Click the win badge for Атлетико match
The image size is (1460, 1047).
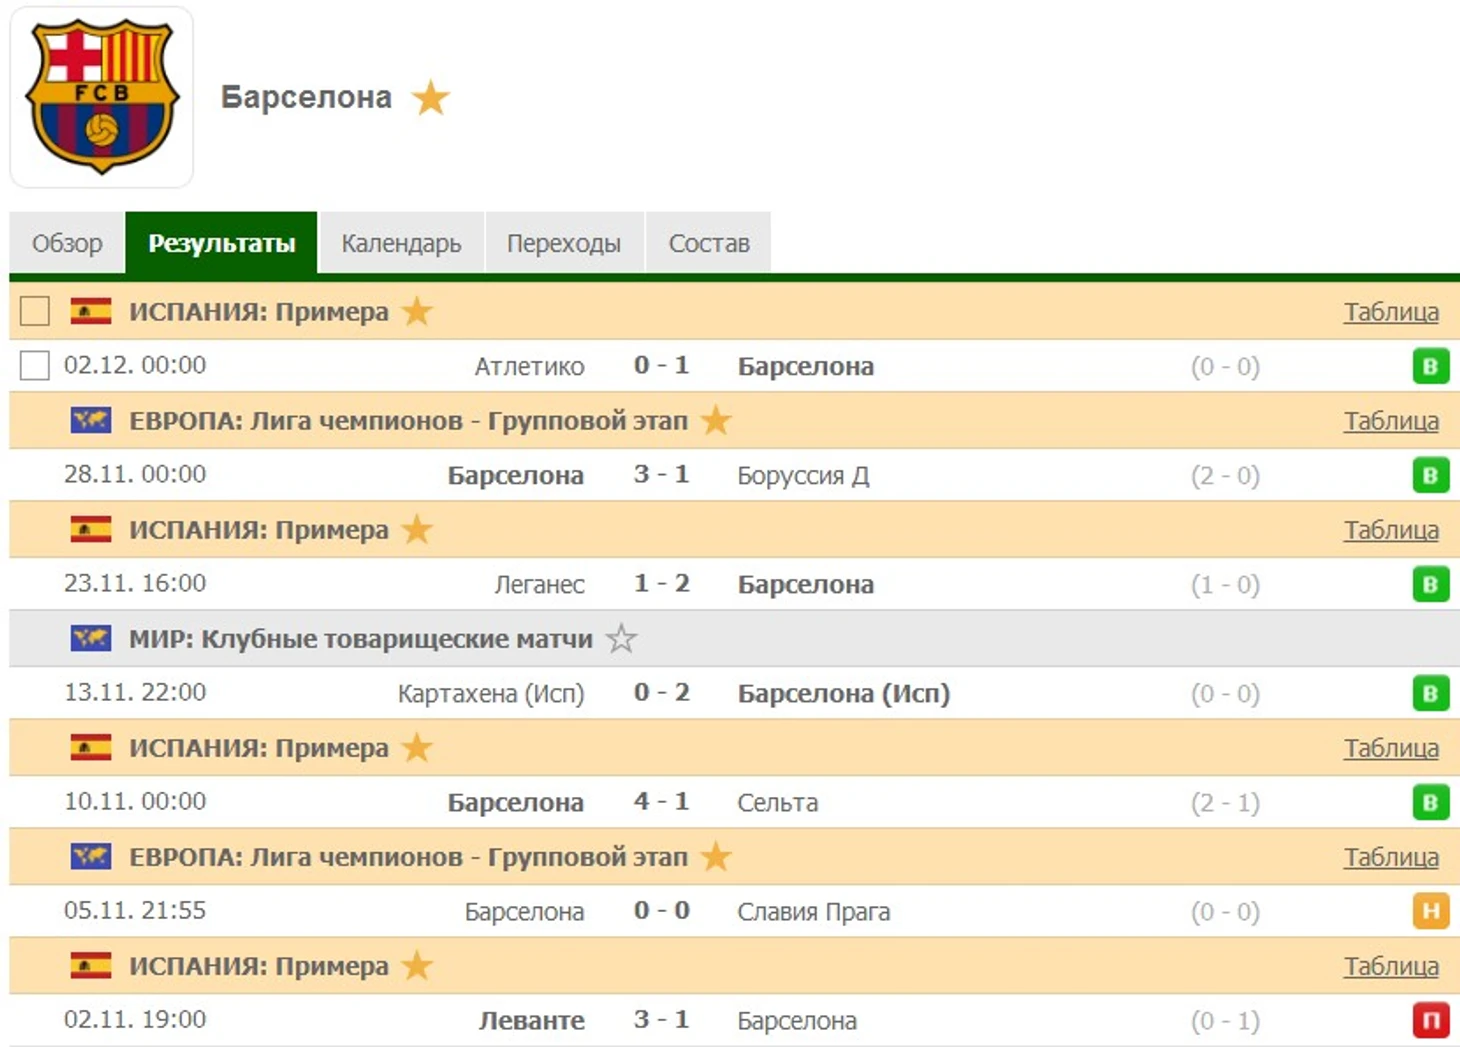tap(1430, 366)
